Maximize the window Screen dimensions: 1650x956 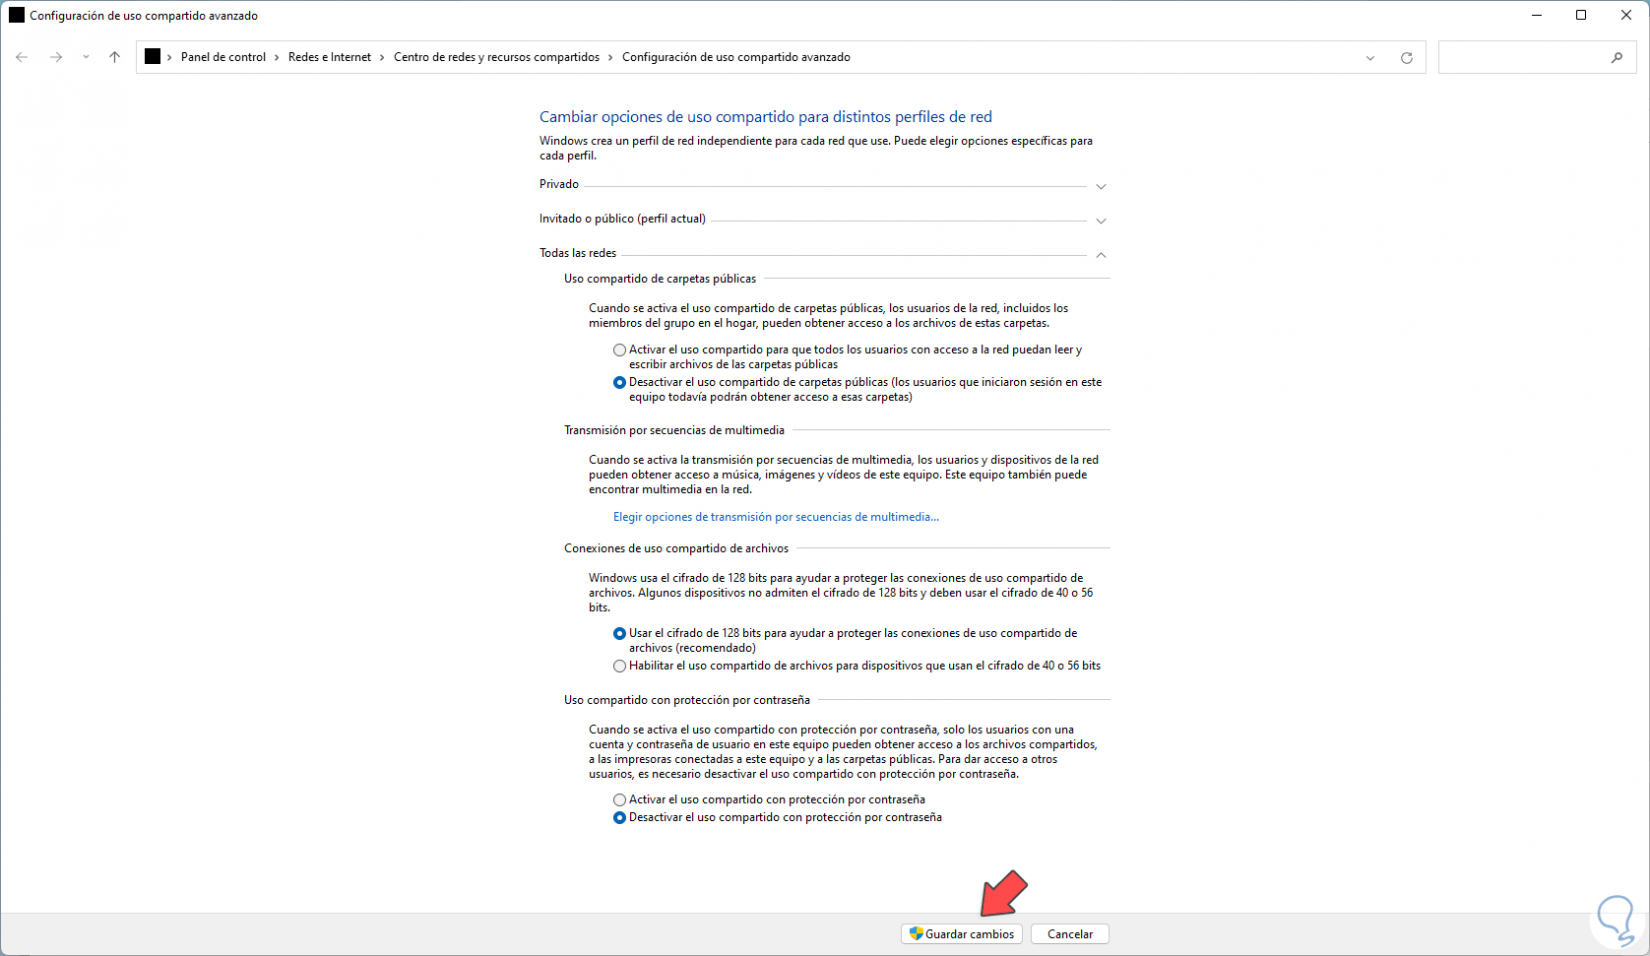[1581, 15]
